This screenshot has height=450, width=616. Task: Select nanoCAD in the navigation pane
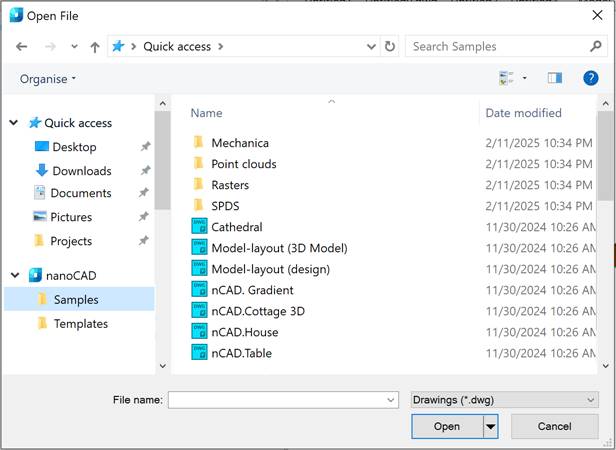pyautogui.click(x=71, y=276)
